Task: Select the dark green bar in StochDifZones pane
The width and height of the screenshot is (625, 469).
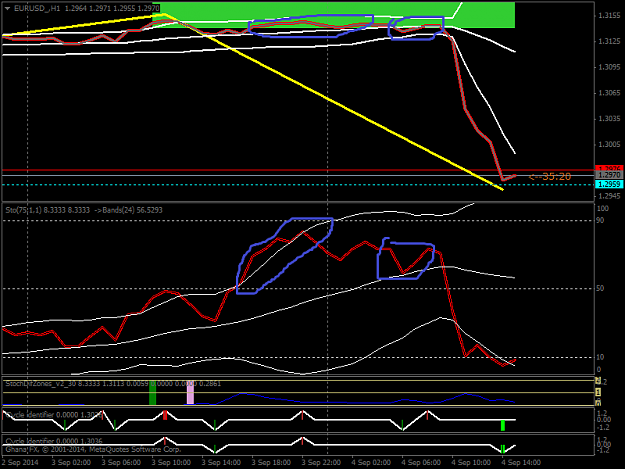Action: [152, 392]
